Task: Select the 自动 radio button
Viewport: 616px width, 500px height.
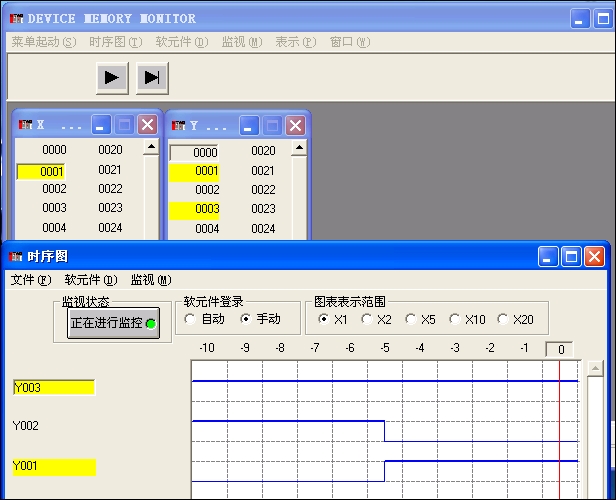Action: point(191,319)
